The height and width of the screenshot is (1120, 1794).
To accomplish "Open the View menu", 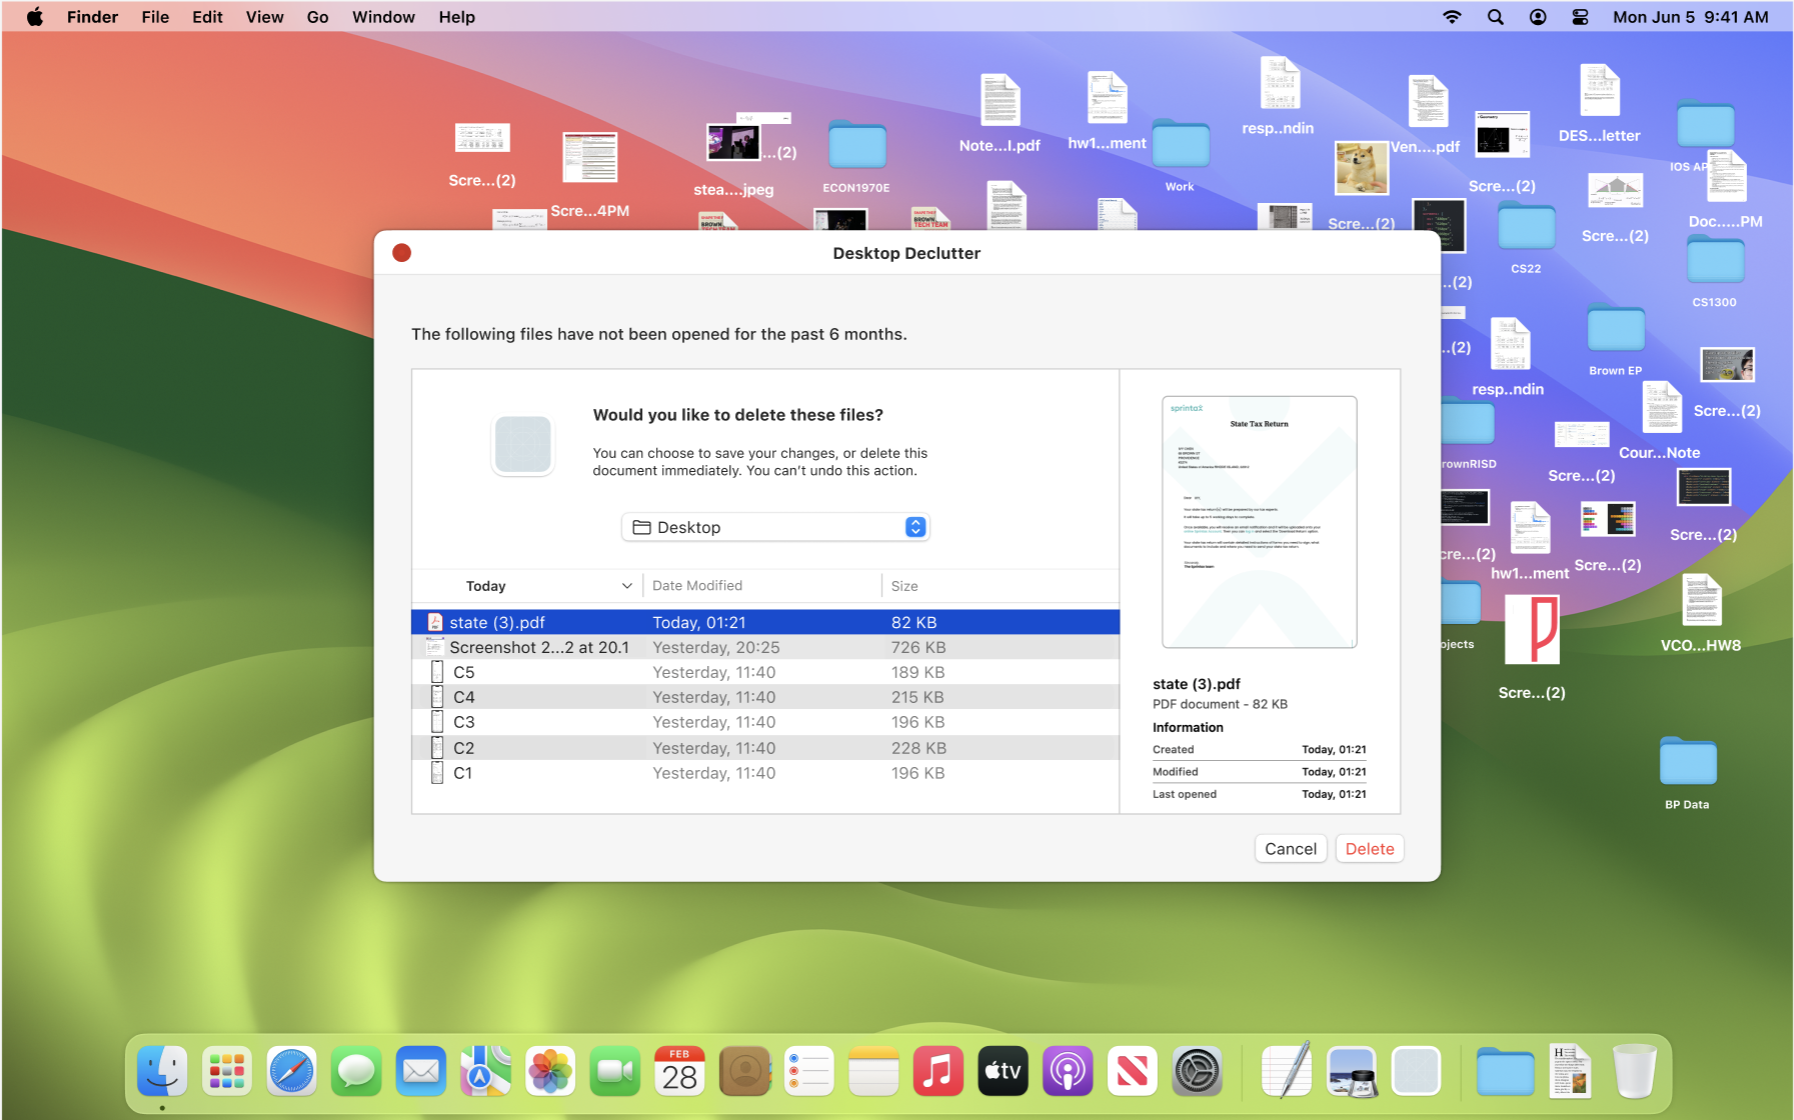I will [265, 17].
